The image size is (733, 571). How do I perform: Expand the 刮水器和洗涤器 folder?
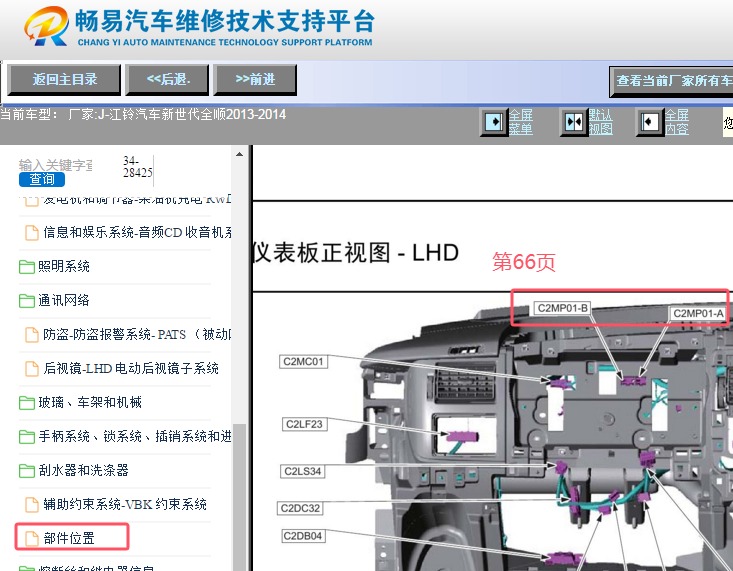[83, 470]
